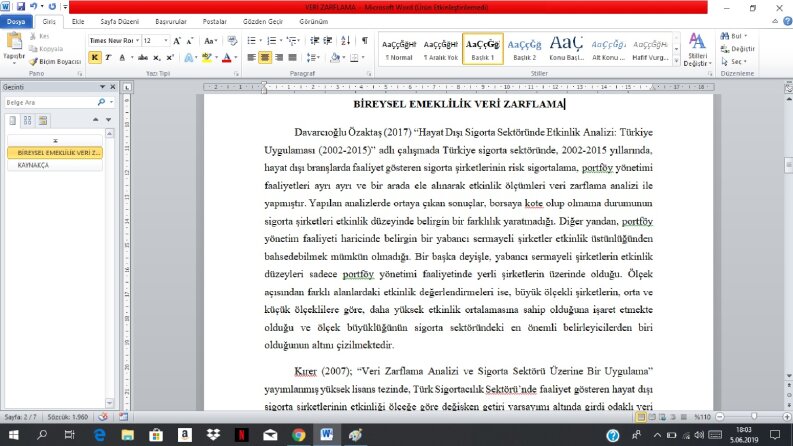Sort text A-Z icon
This screenshot has height=446, width=793.
point(345,40)
